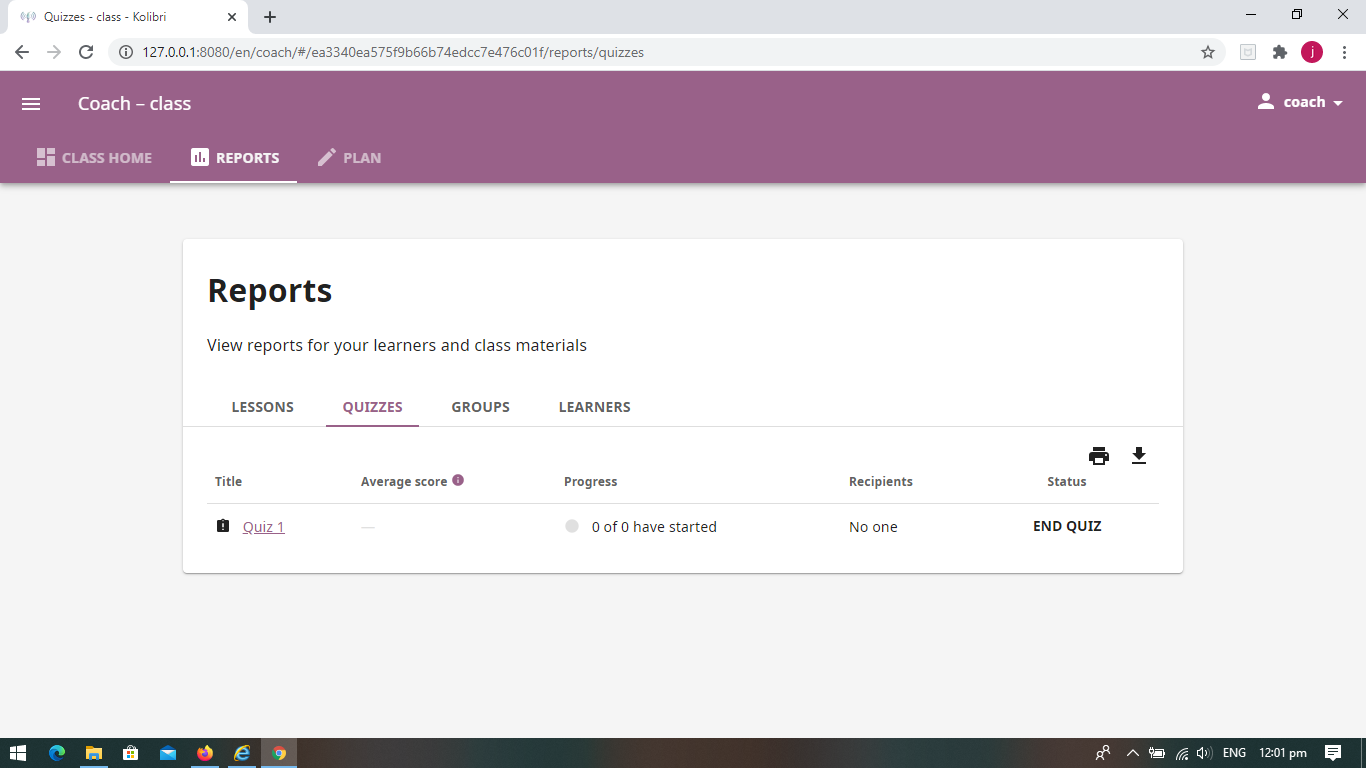Screen dimensions: 1366x768
Task: Open the sidebar navigation hamburger menu
Action: (x=30, y=103)
